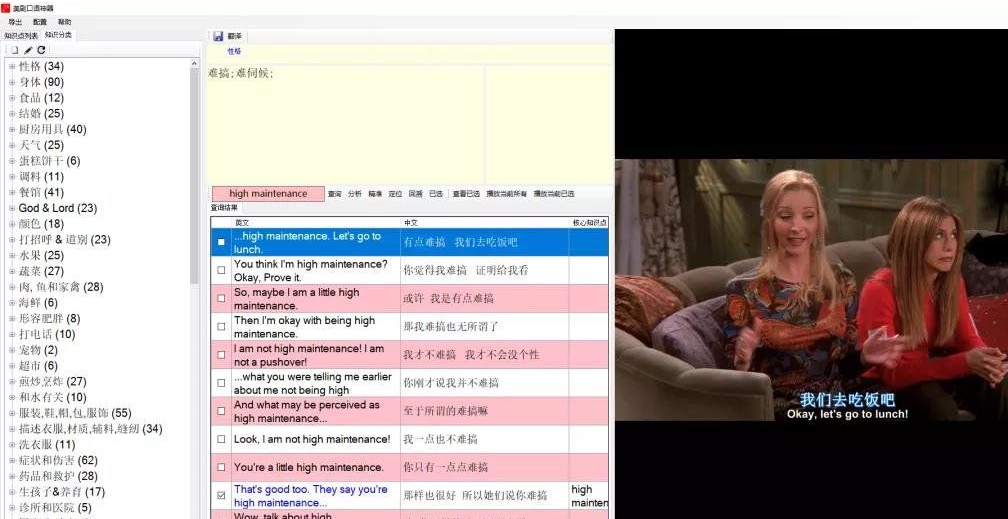Image resolution: width=1008 pixels, height=519 pixels.
Task: Select the 症状和伤害 (62) tree item
Action: (58, 460)
